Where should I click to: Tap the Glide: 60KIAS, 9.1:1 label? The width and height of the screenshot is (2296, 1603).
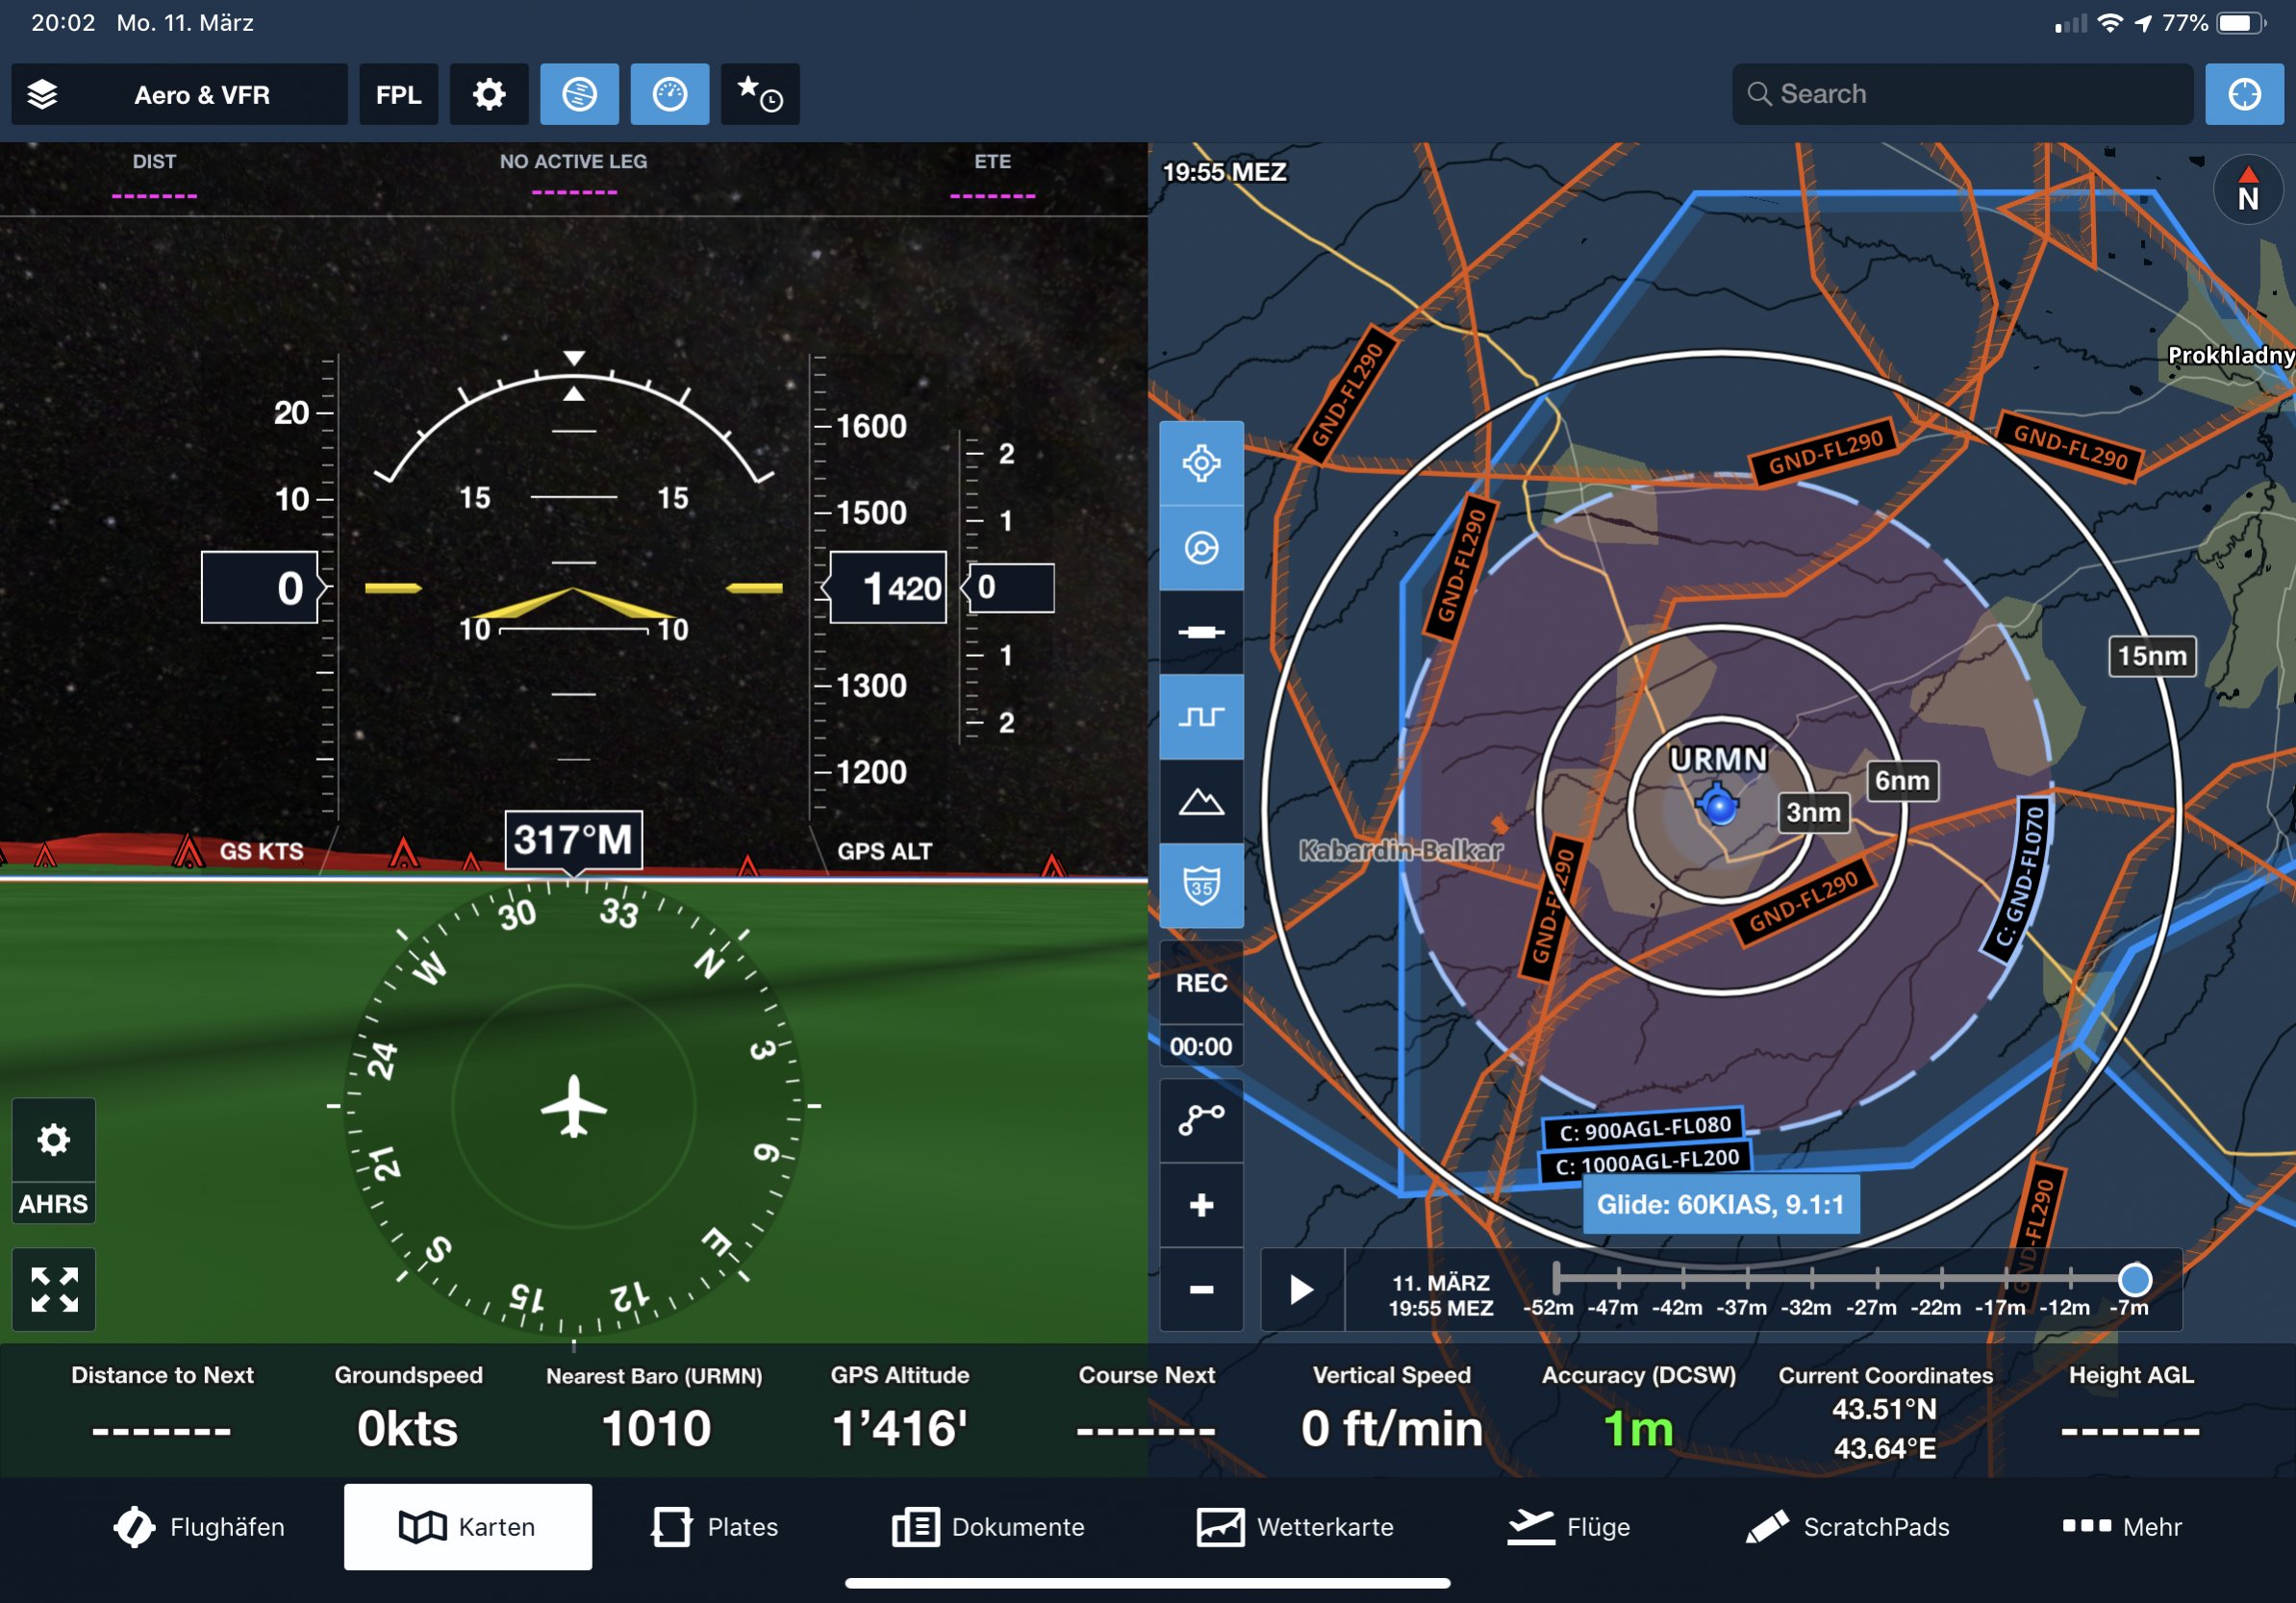(1719, 1205)
